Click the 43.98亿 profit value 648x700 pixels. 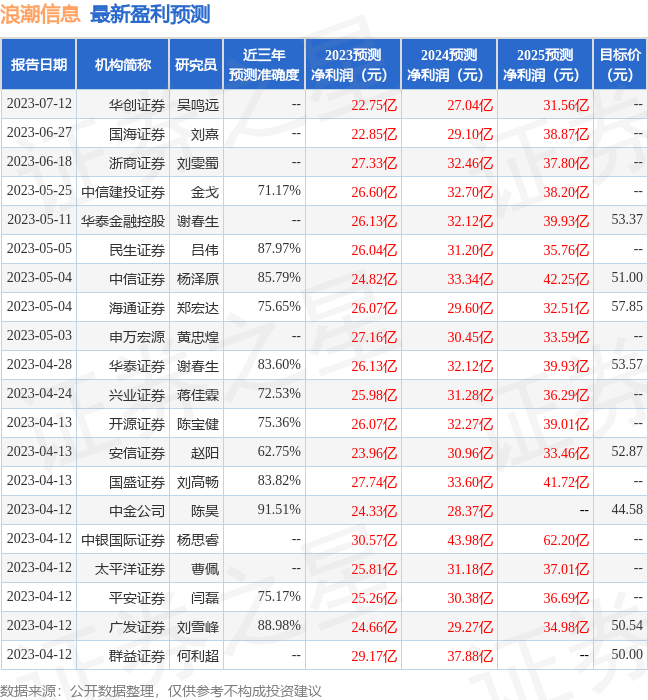point(470,540)
